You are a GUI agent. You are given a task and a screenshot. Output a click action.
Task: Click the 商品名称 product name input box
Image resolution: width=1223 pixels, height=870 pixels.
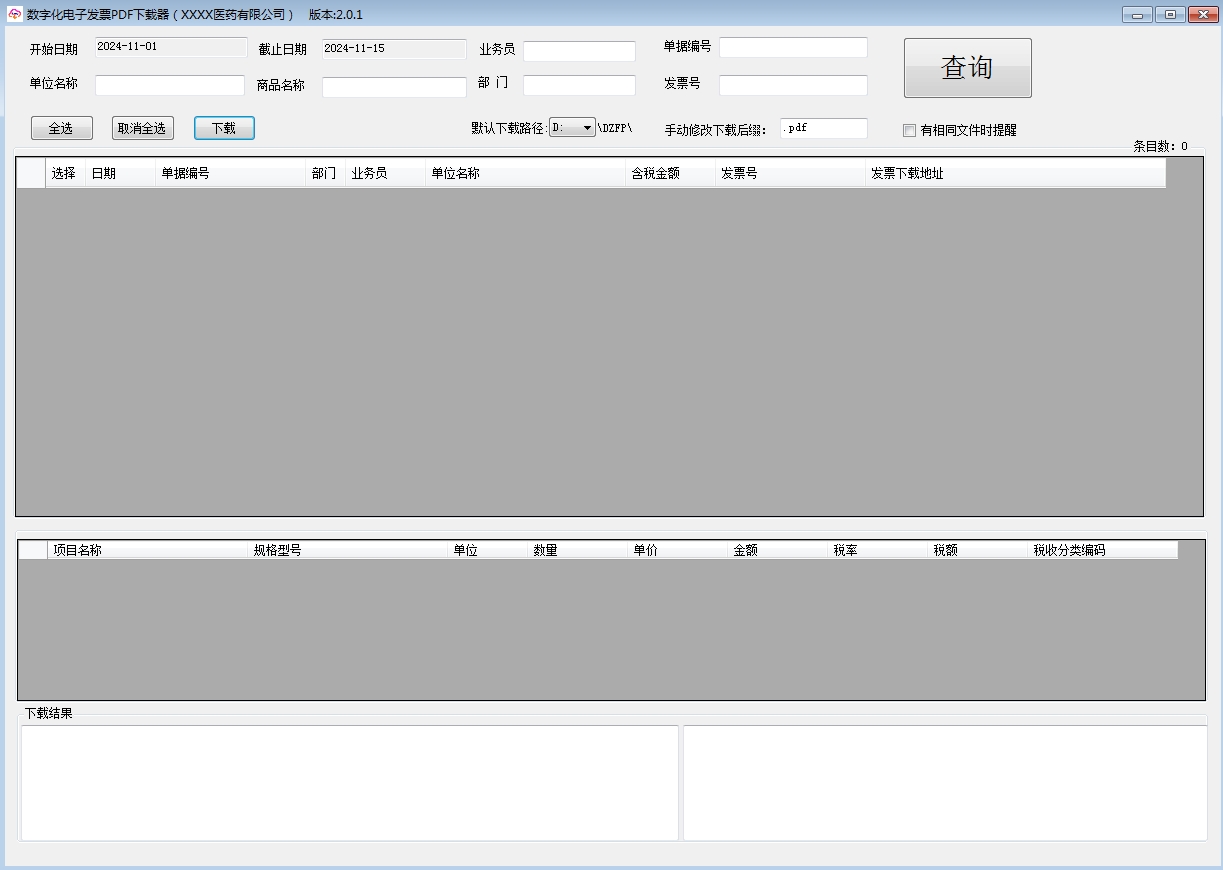pos(392,87)
